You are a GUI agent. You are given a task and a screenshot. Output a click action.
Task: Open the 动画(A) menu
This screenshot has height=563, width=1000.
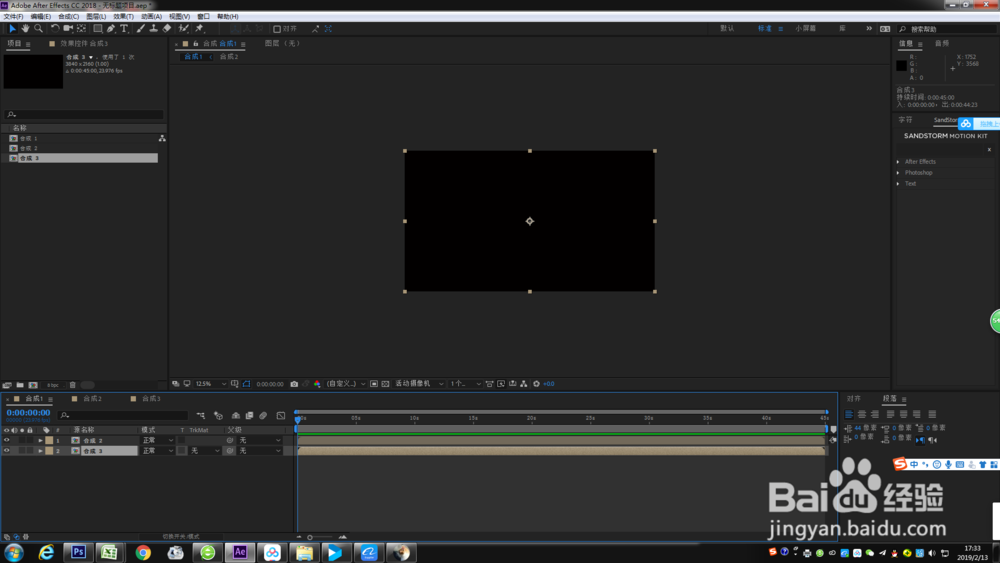(x=151, y=17)
